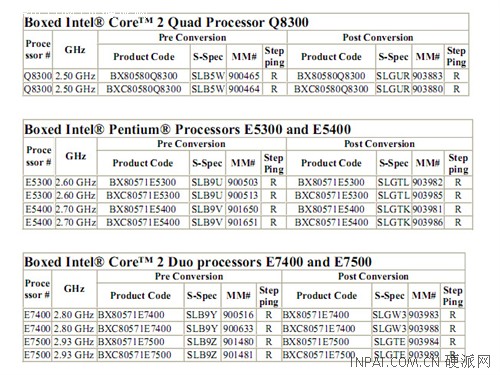This screenshot has height=375, width=500.
Task: Select MM# 903883 in the Q8300 table
Action: click(x=428, y=76)
